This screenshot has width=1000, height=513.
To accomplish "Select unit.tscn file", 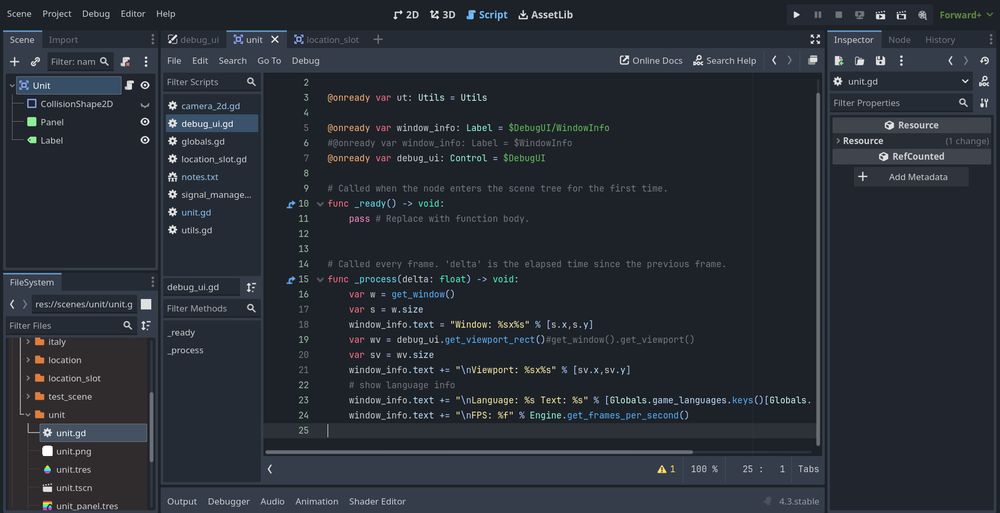I will pos(74,488).
